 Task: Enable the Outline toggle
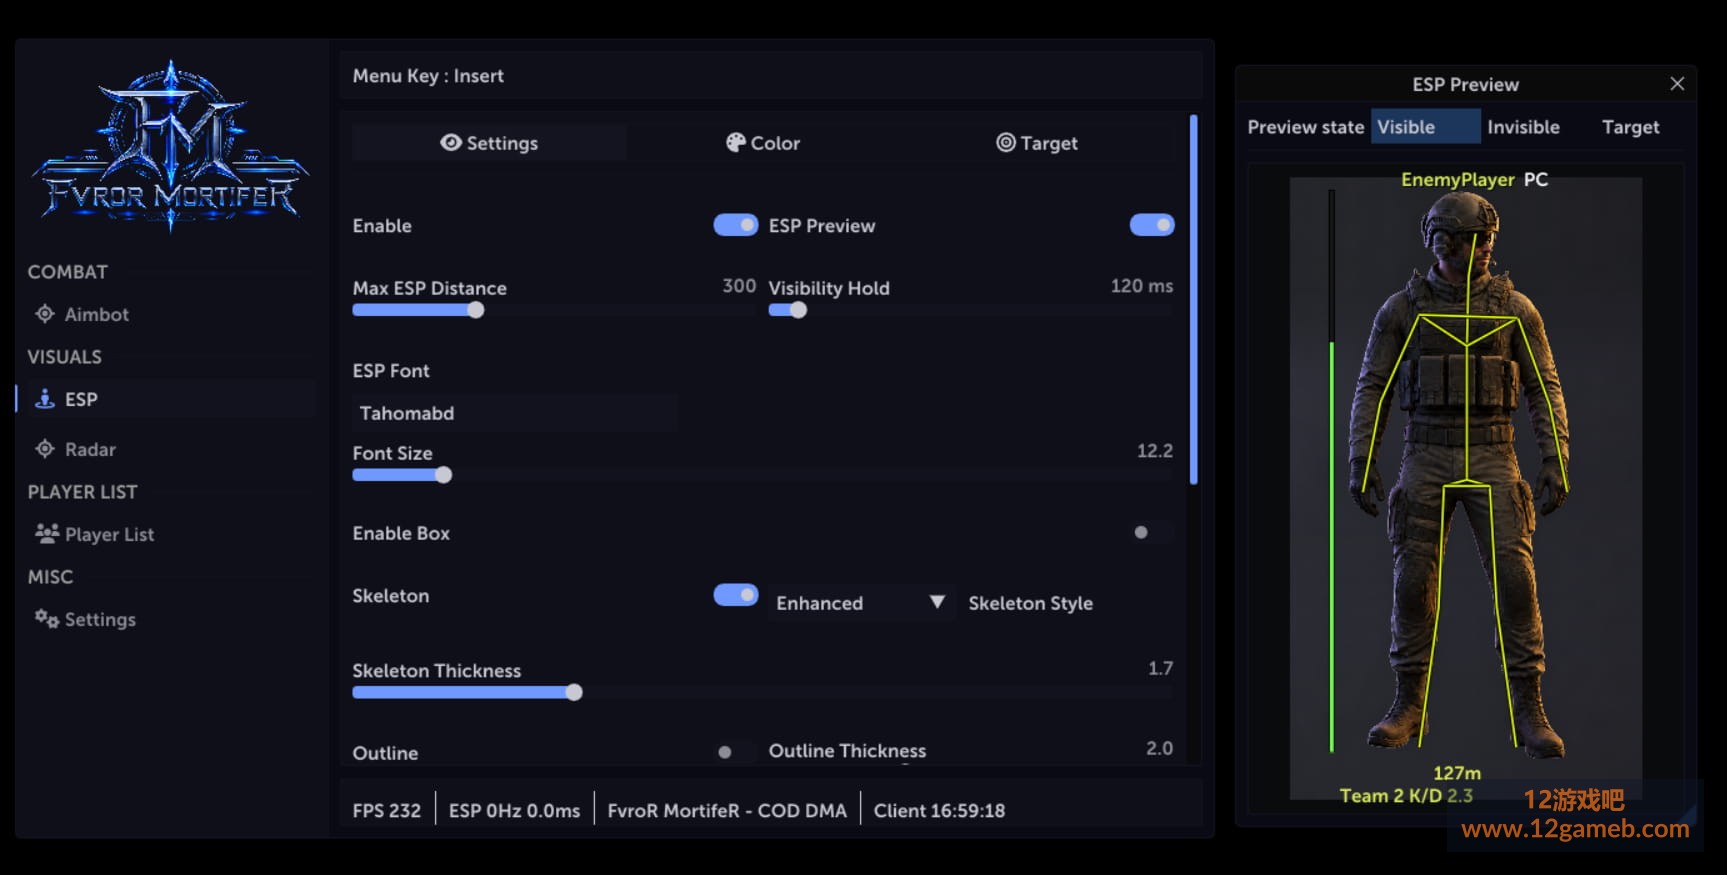pyautogui.click(x=735, y=752)
